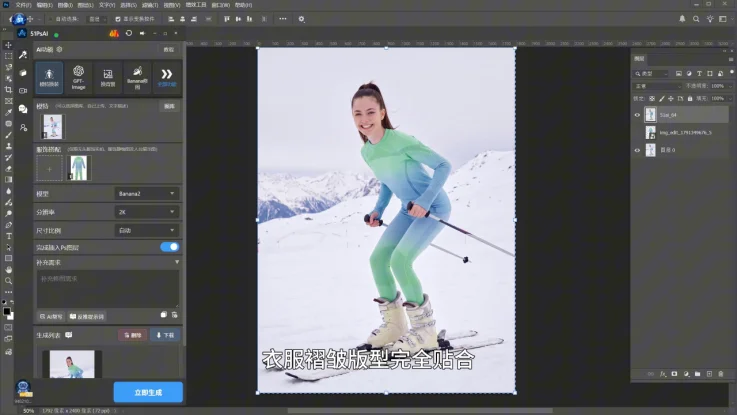Open the Edit menu

point(45,5)
